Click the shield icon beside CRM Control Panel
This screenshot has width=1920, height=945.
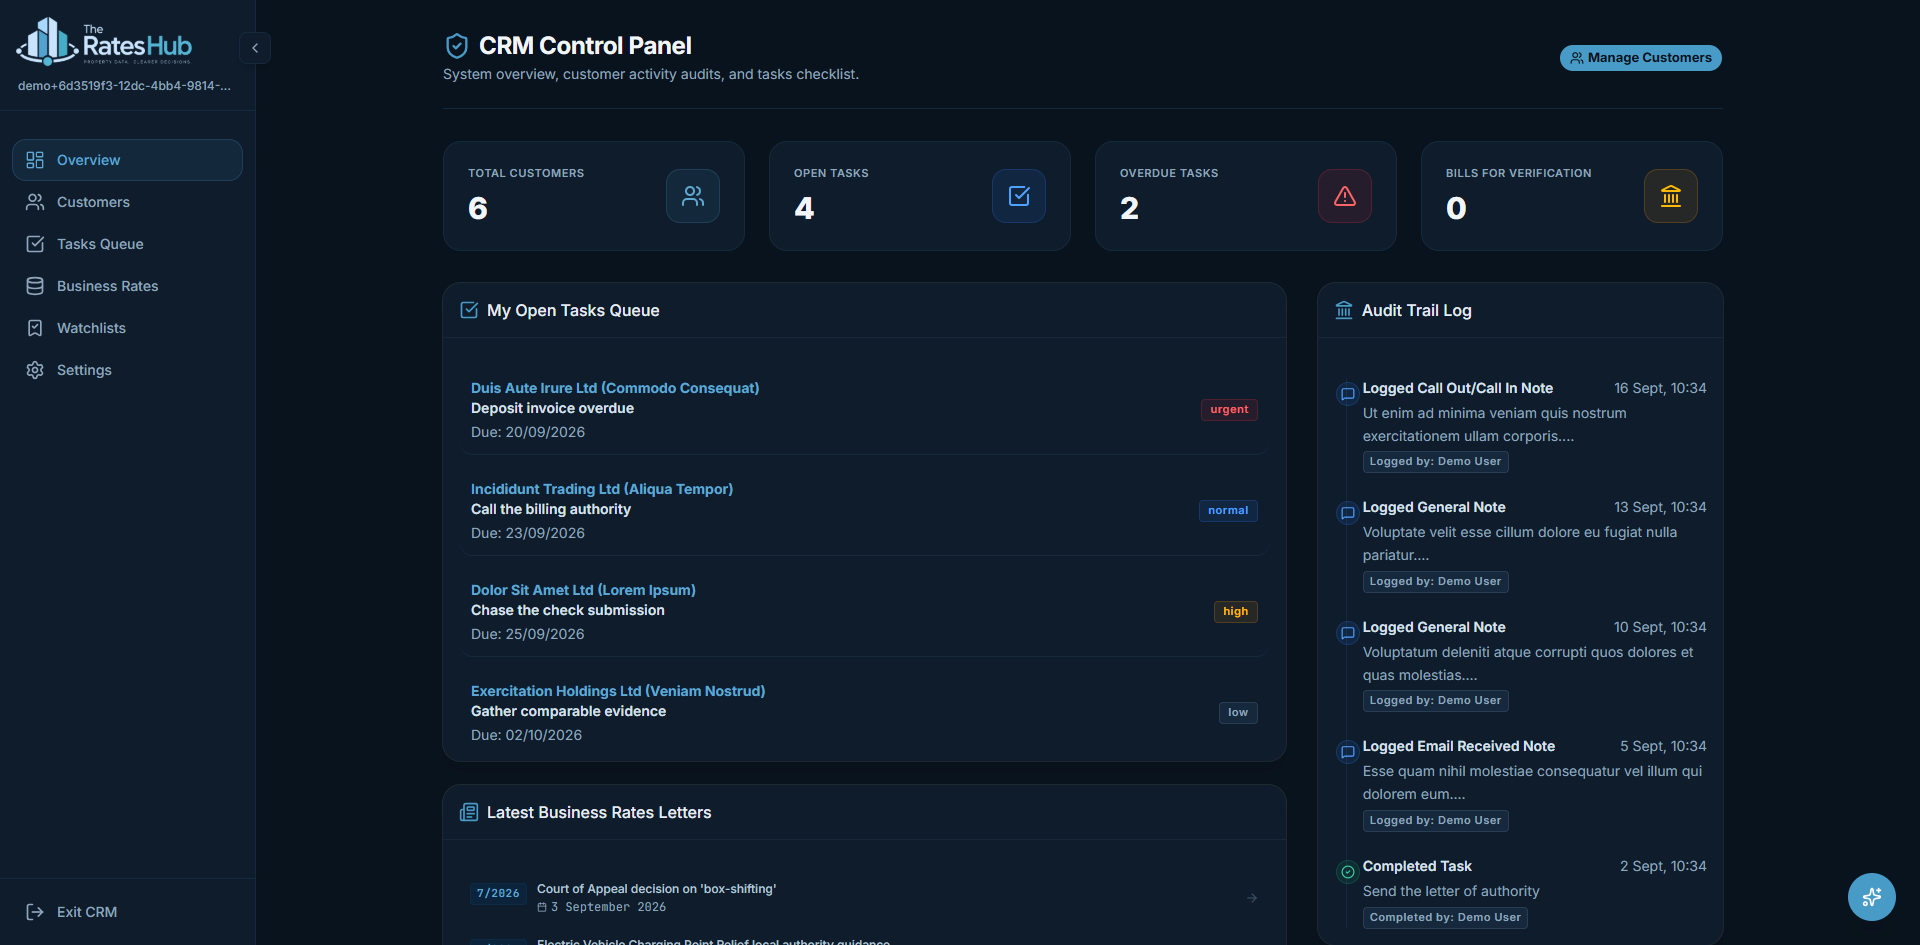[457, 46]
